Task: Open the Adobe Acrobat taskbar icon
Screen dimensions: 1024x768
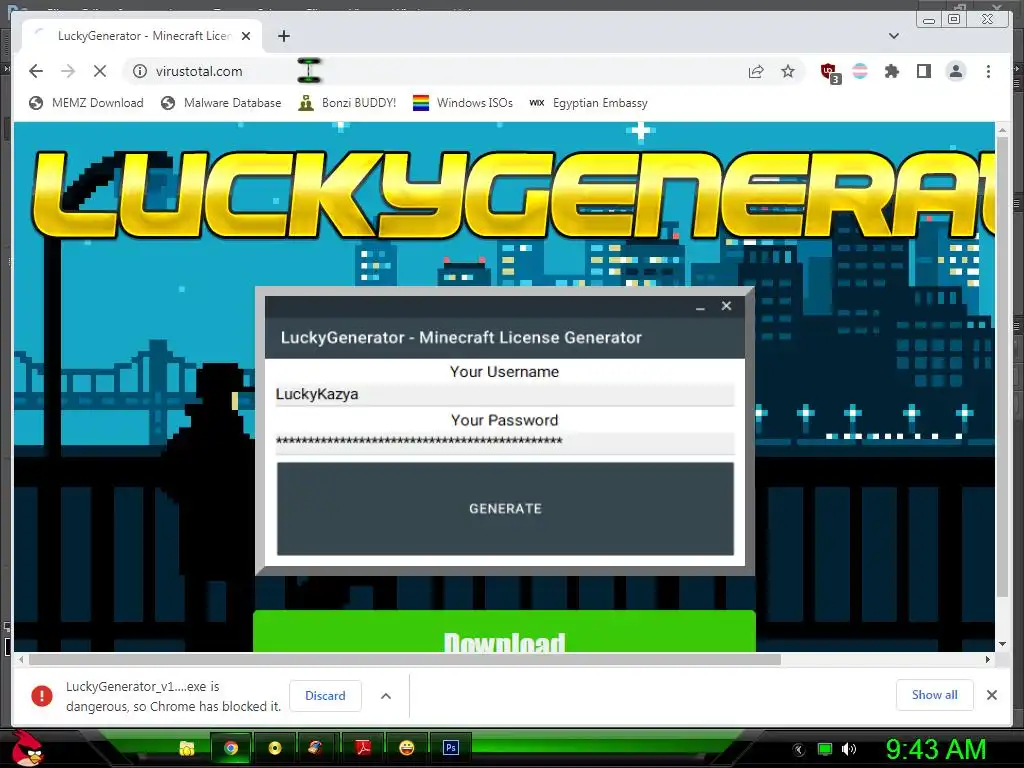Action: pos(363,748)
